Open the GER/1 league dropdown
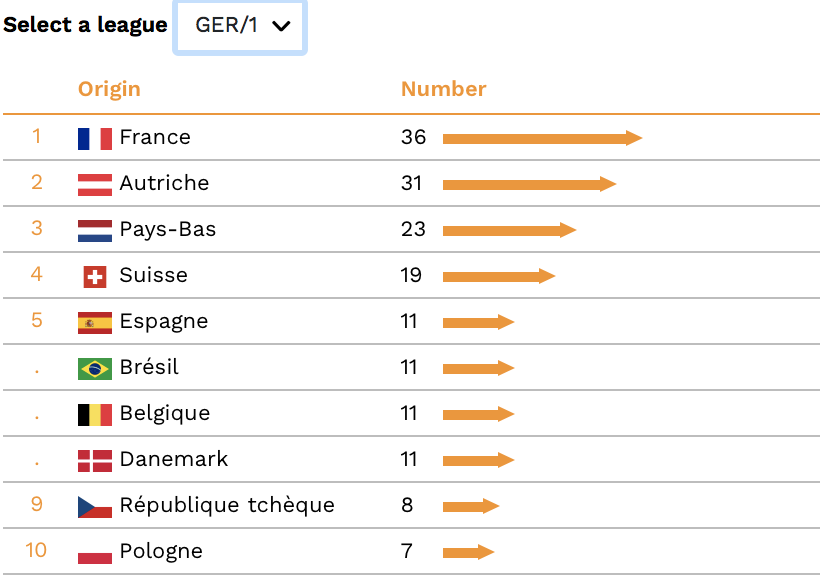Screen dimensions: 820x580 coord(240,27)
